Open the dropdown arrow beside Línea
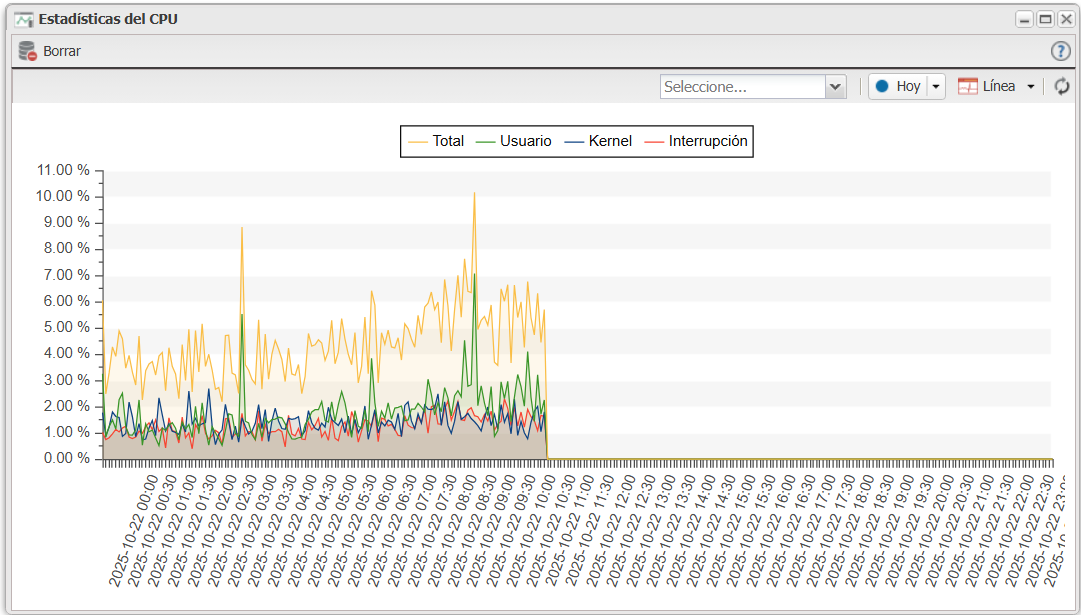 point(1031,87)
